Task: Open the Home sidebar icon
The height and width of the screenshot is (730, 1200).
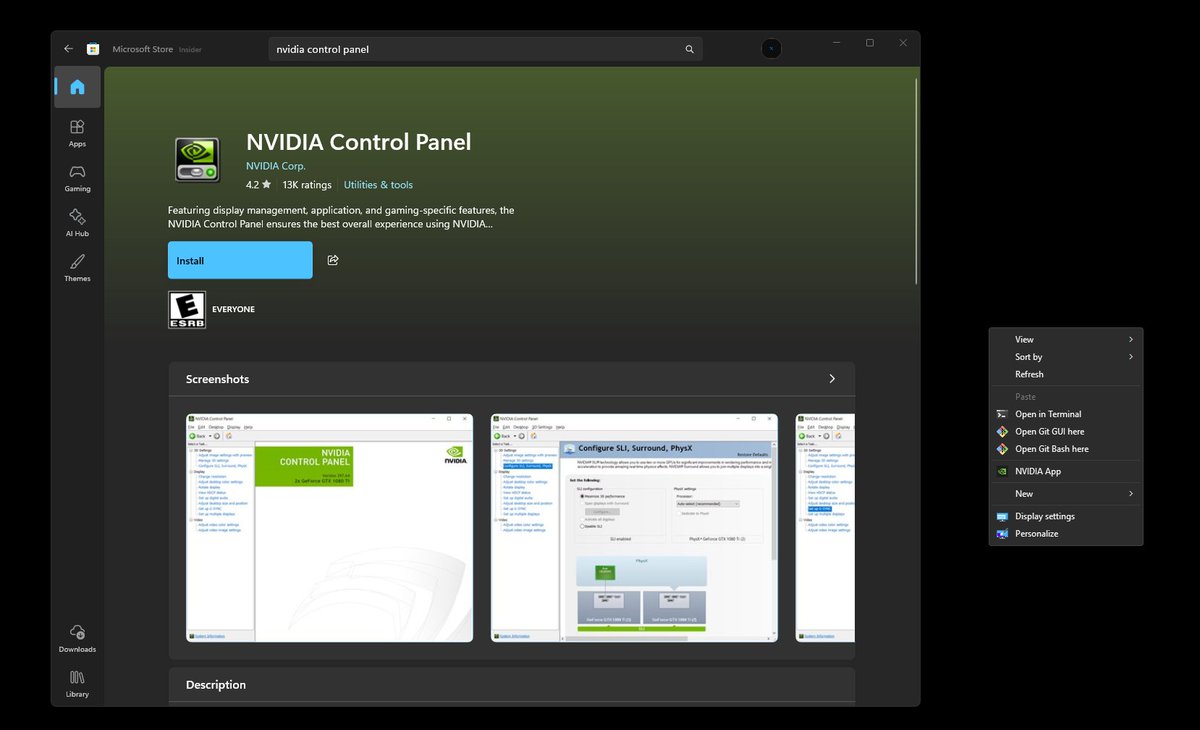Action: (77, 87)
